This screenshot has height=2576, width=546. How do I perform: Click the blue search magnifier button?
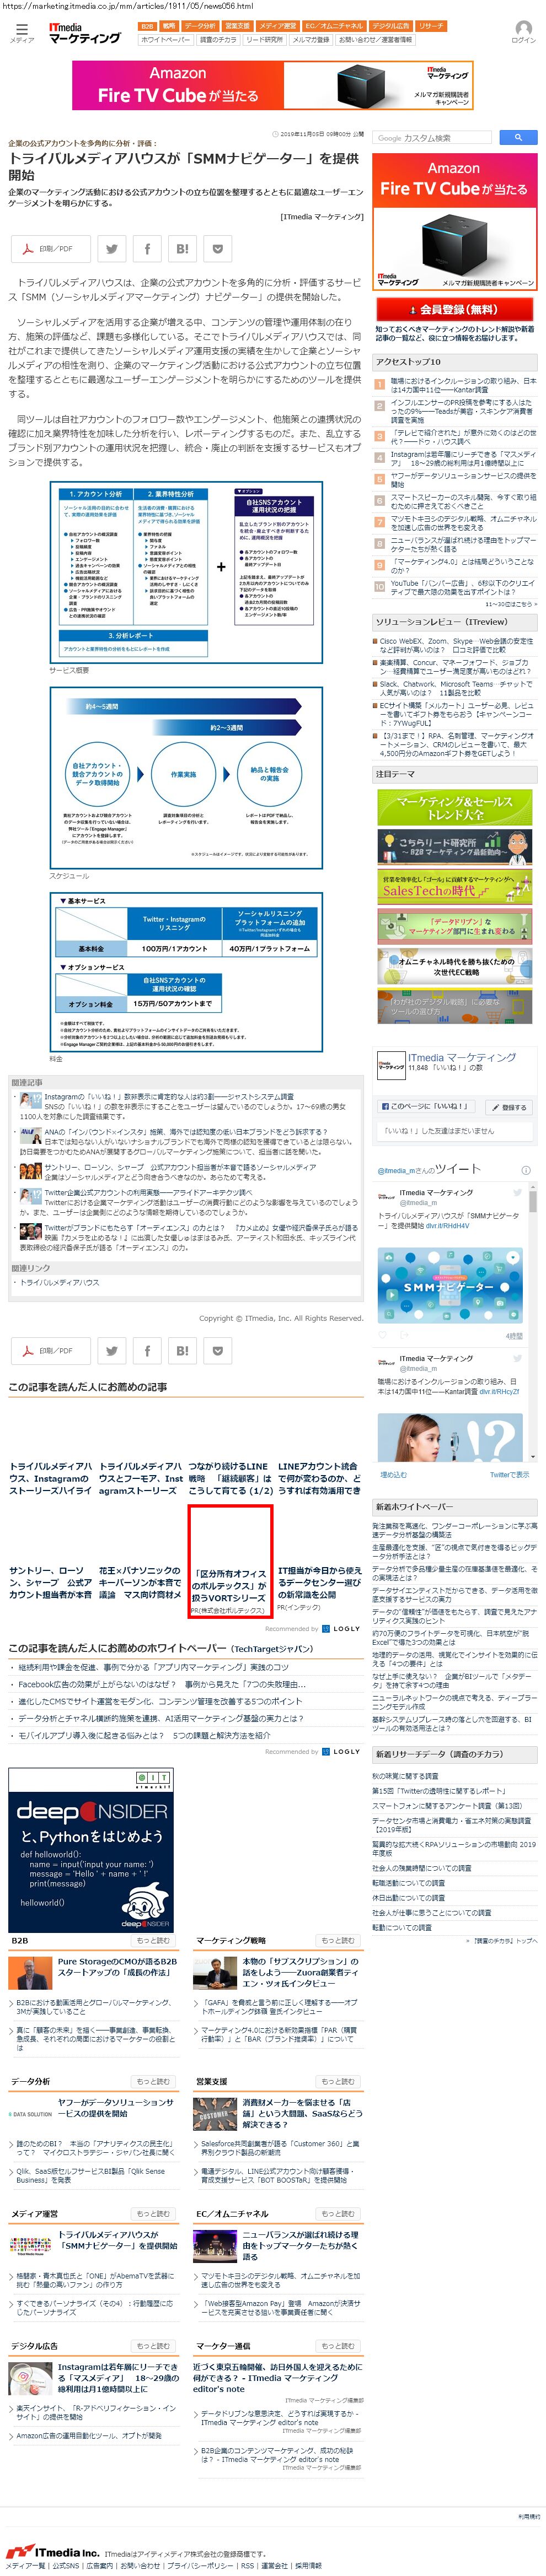tap(517, 138)
